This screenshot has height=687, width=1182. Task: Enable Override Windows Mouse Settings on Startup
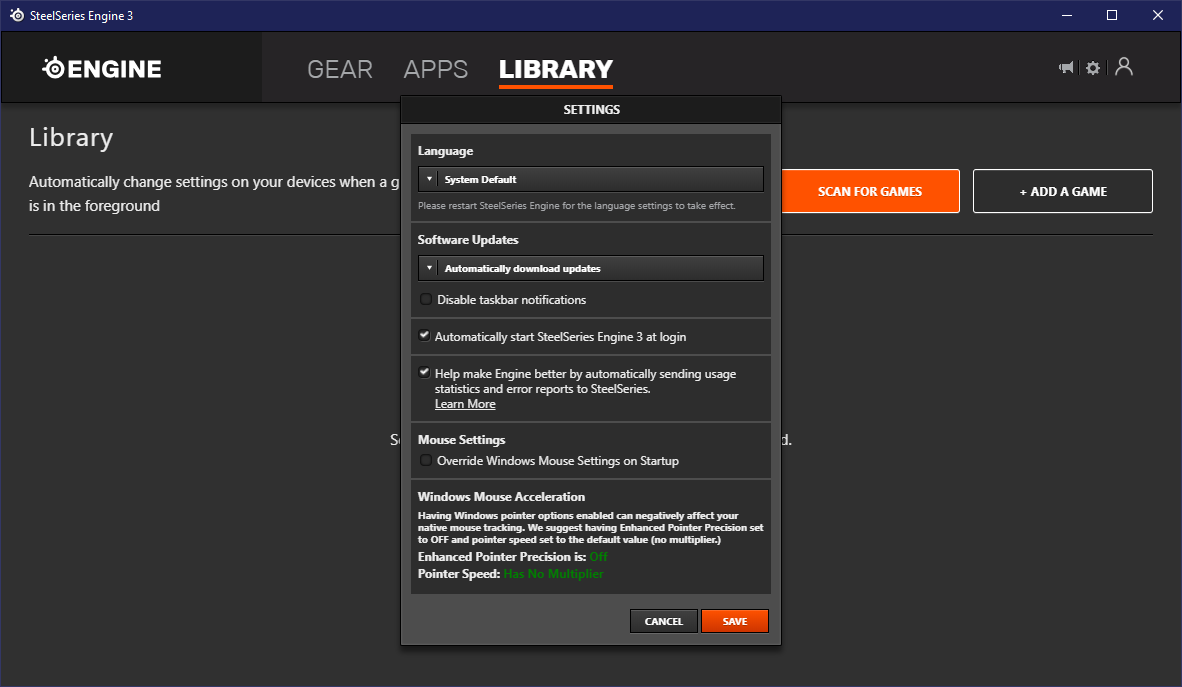tap(426, 460)
